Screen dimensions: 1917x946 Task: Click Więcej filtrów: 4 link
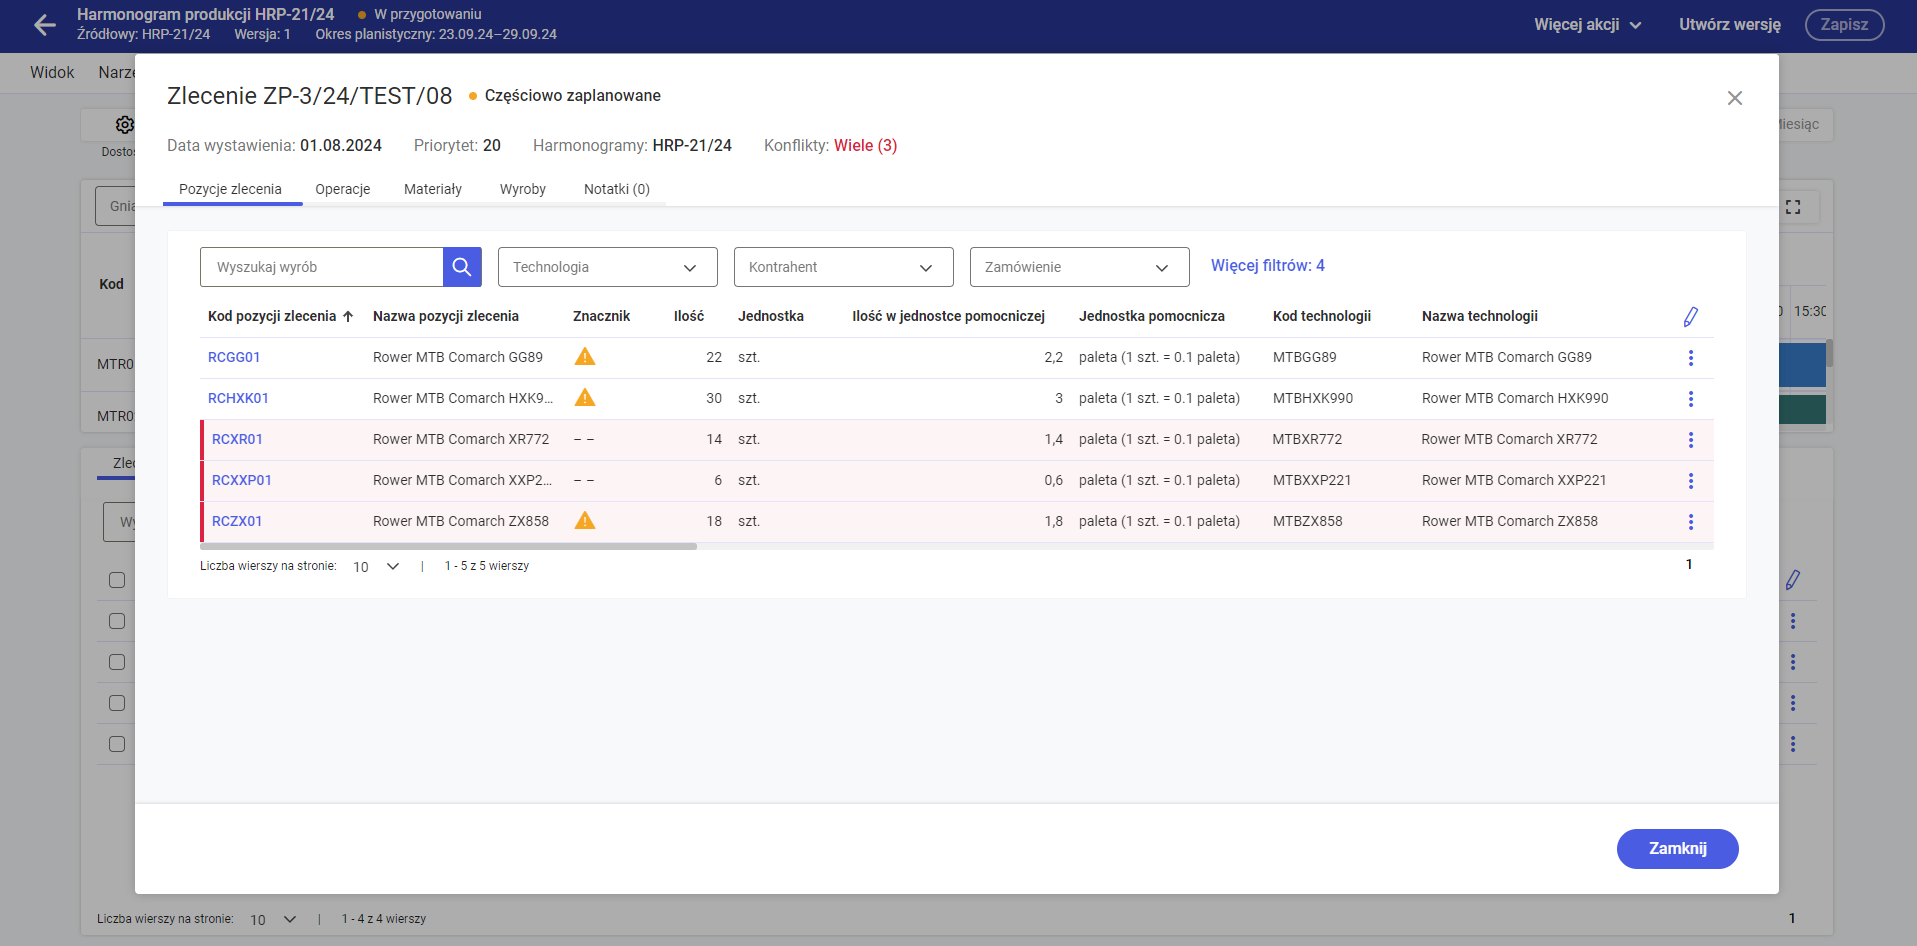[1267, 266]
